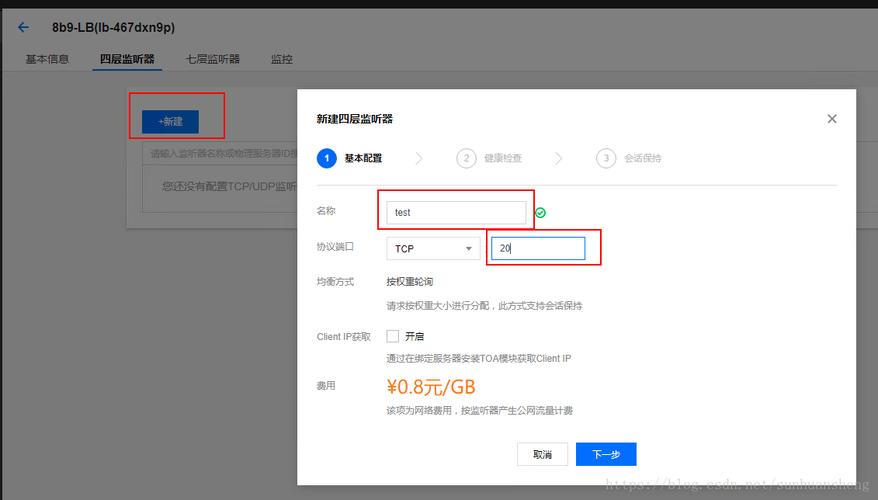The width and height of the screenshot is (878, 500).
Task: Click the 8b9-LB(lb-467dxn9p) title
Action: (x=113, y=27)
